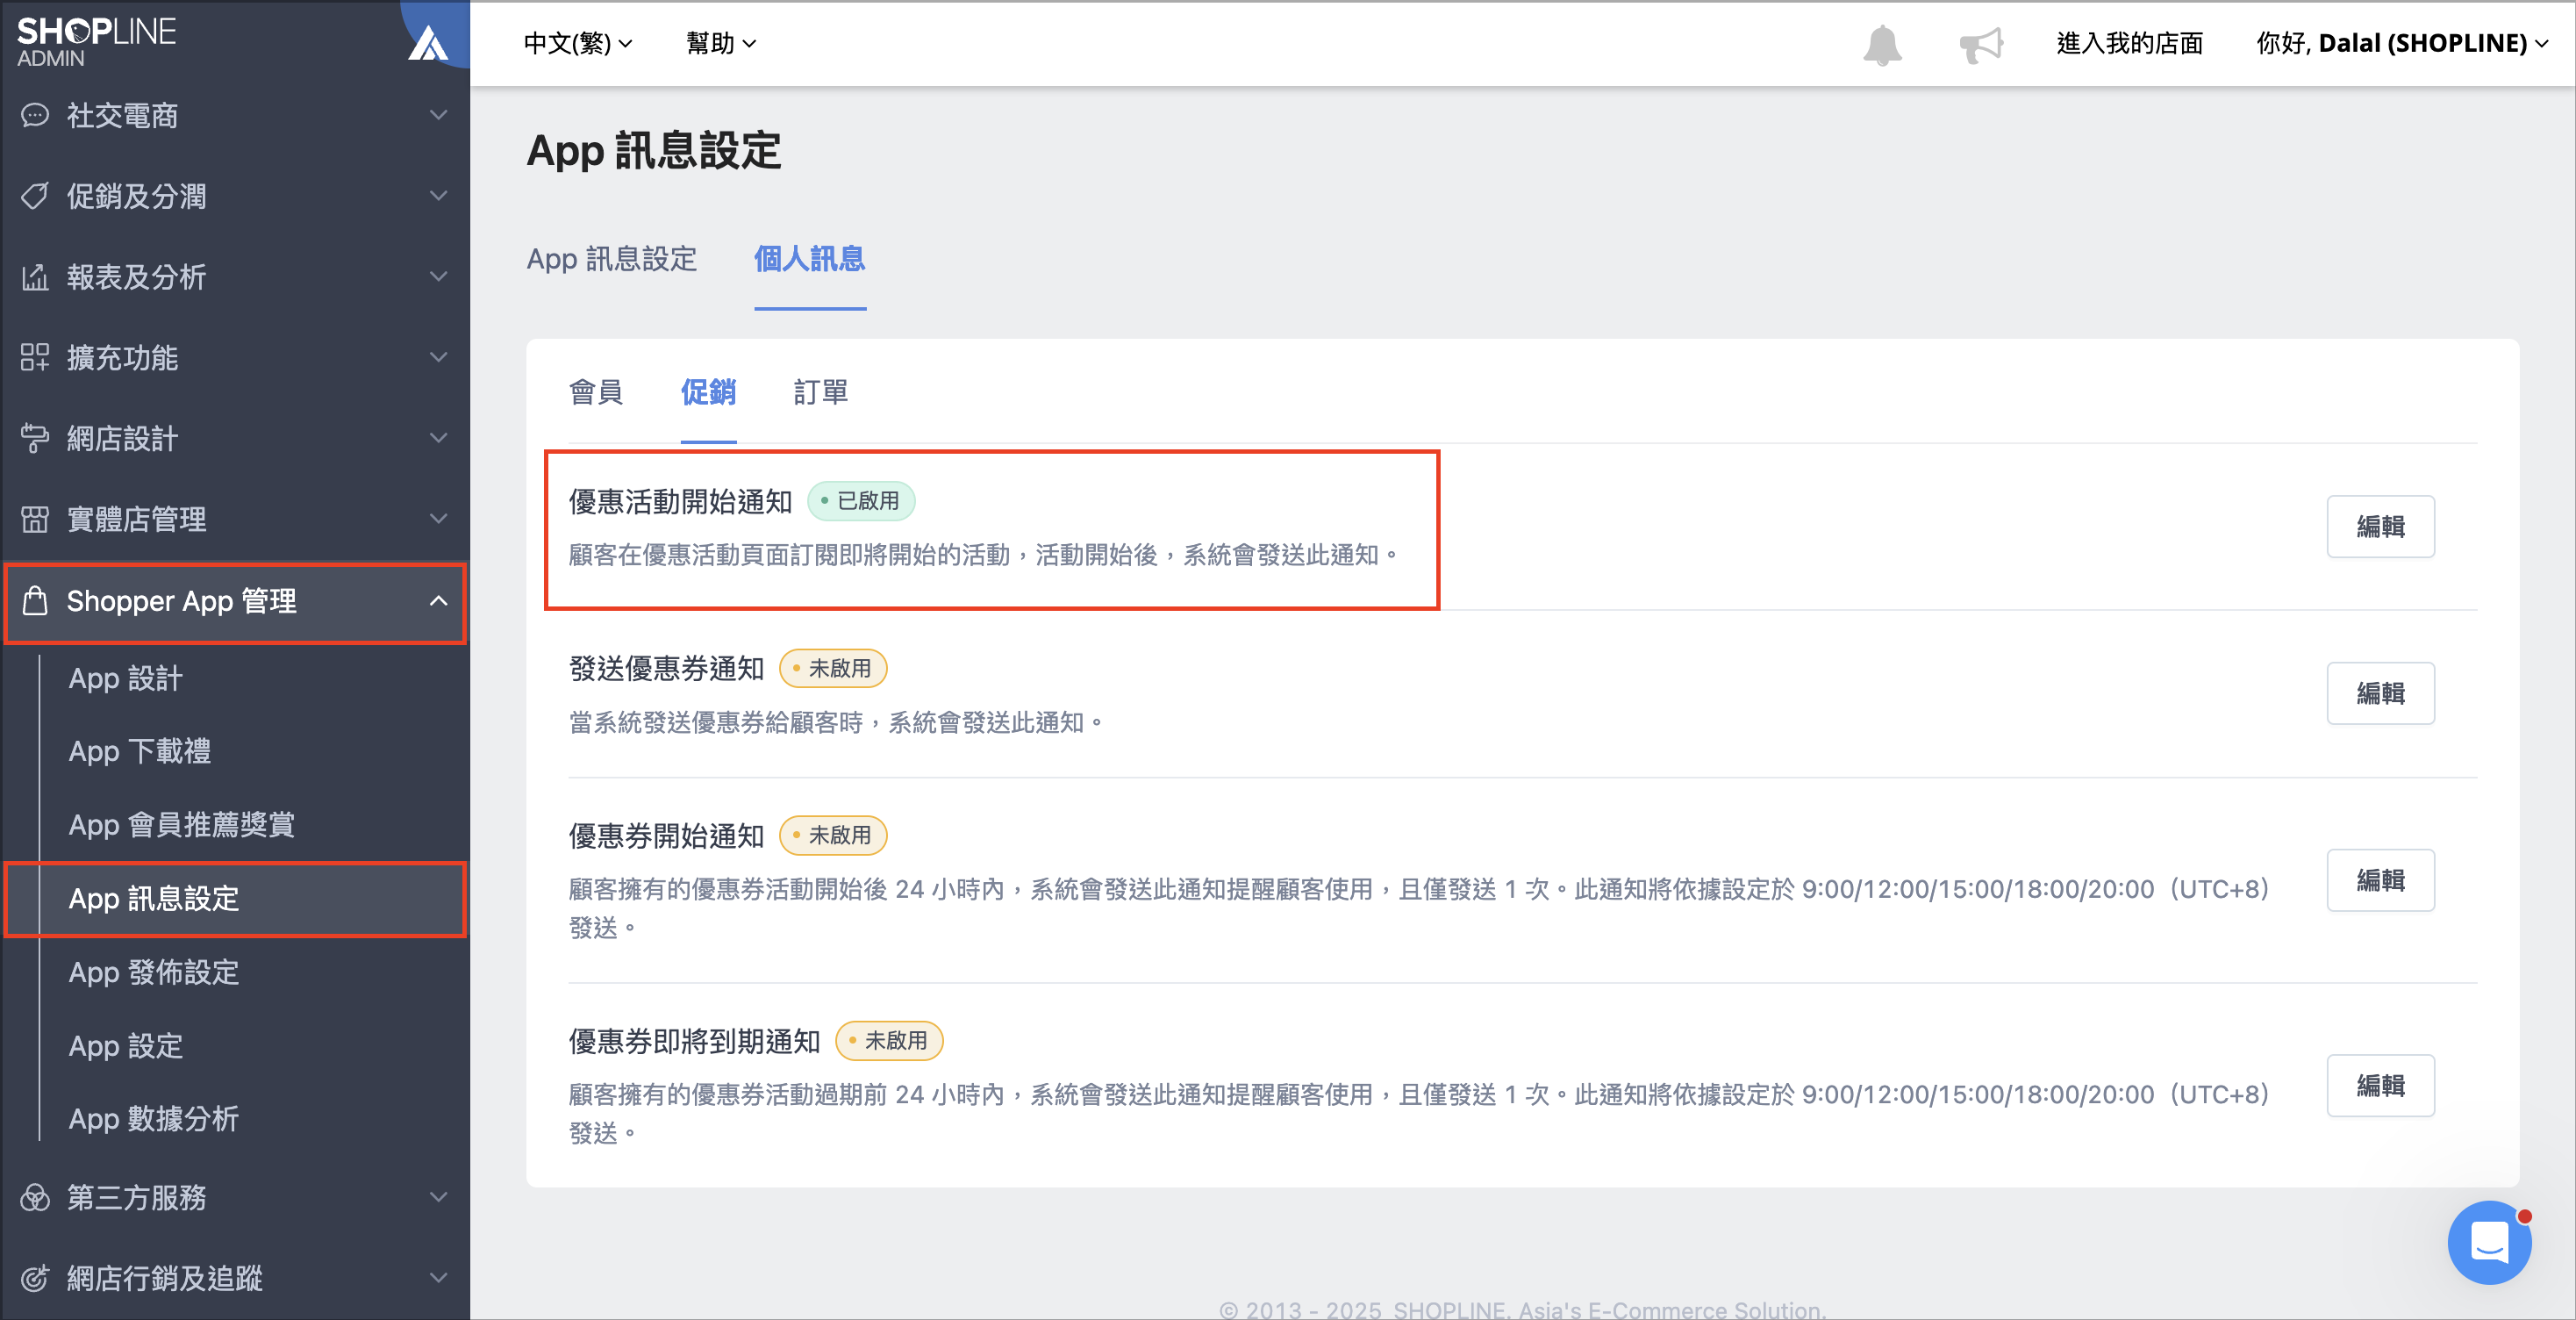2576x1320 pixels.
Task: Switch to the 訂單 sub-tab
Action: coord(821,392)
